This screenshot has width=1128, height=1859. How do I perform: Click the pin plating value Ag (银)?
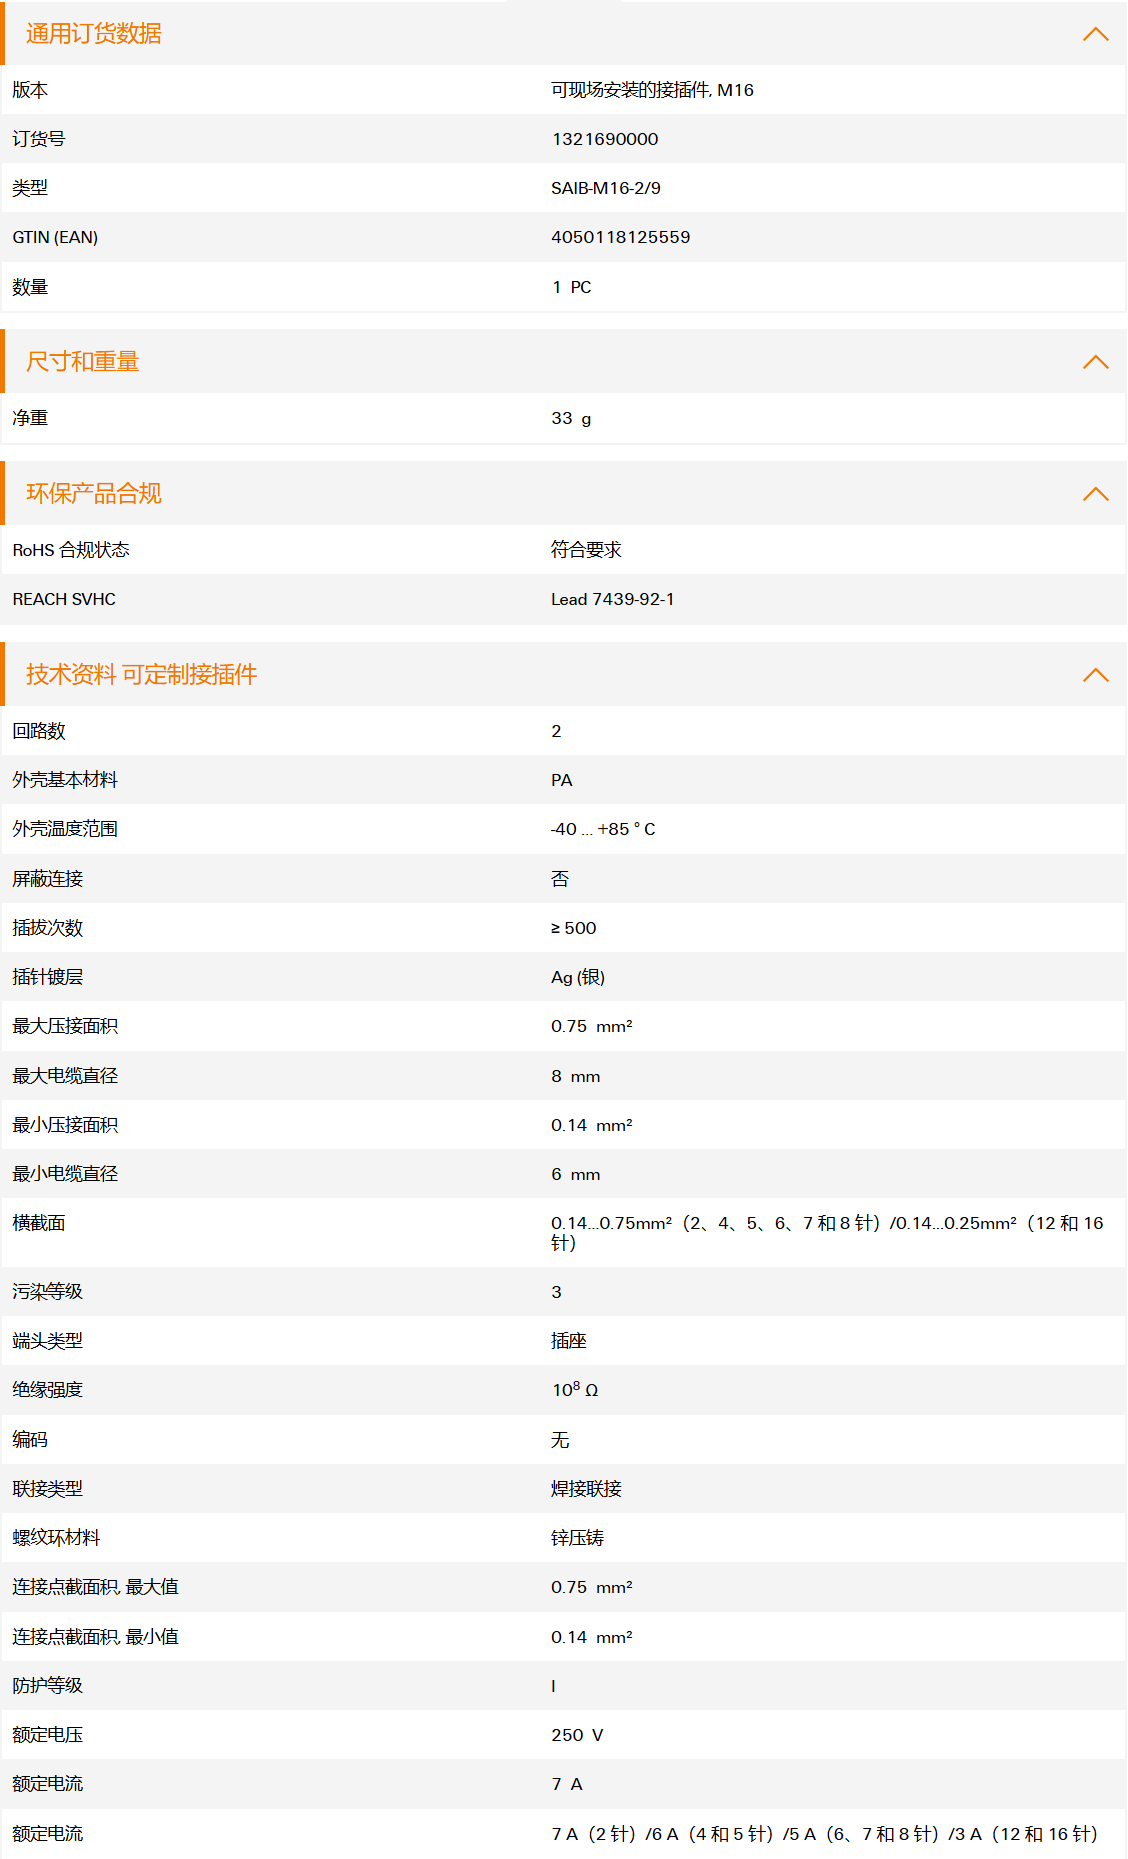[x=578, y=977]
